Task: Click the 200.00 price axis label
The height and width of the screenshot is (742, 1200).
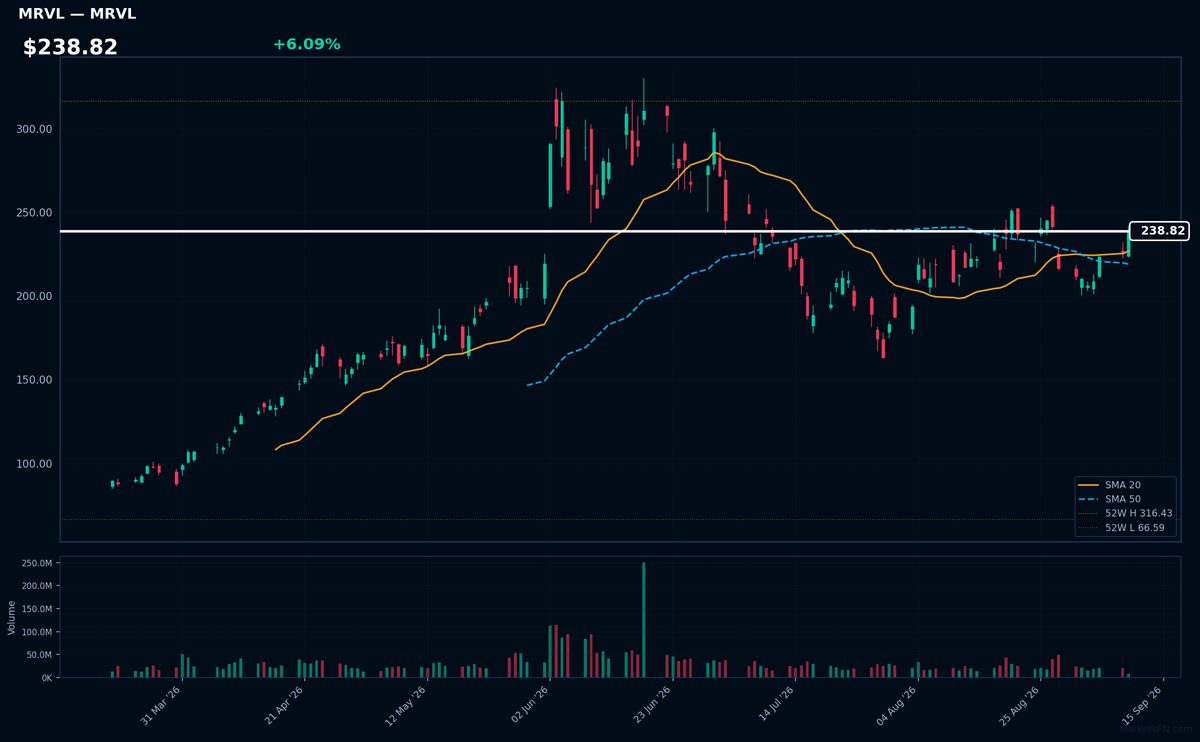Action: click(35, 297)
